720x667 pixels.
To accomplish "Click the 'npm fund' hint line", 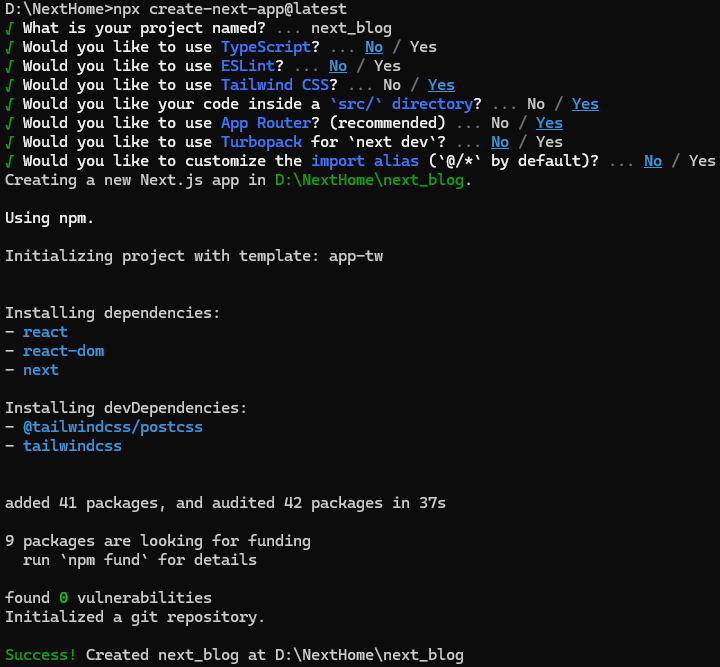I will [140, 560].
